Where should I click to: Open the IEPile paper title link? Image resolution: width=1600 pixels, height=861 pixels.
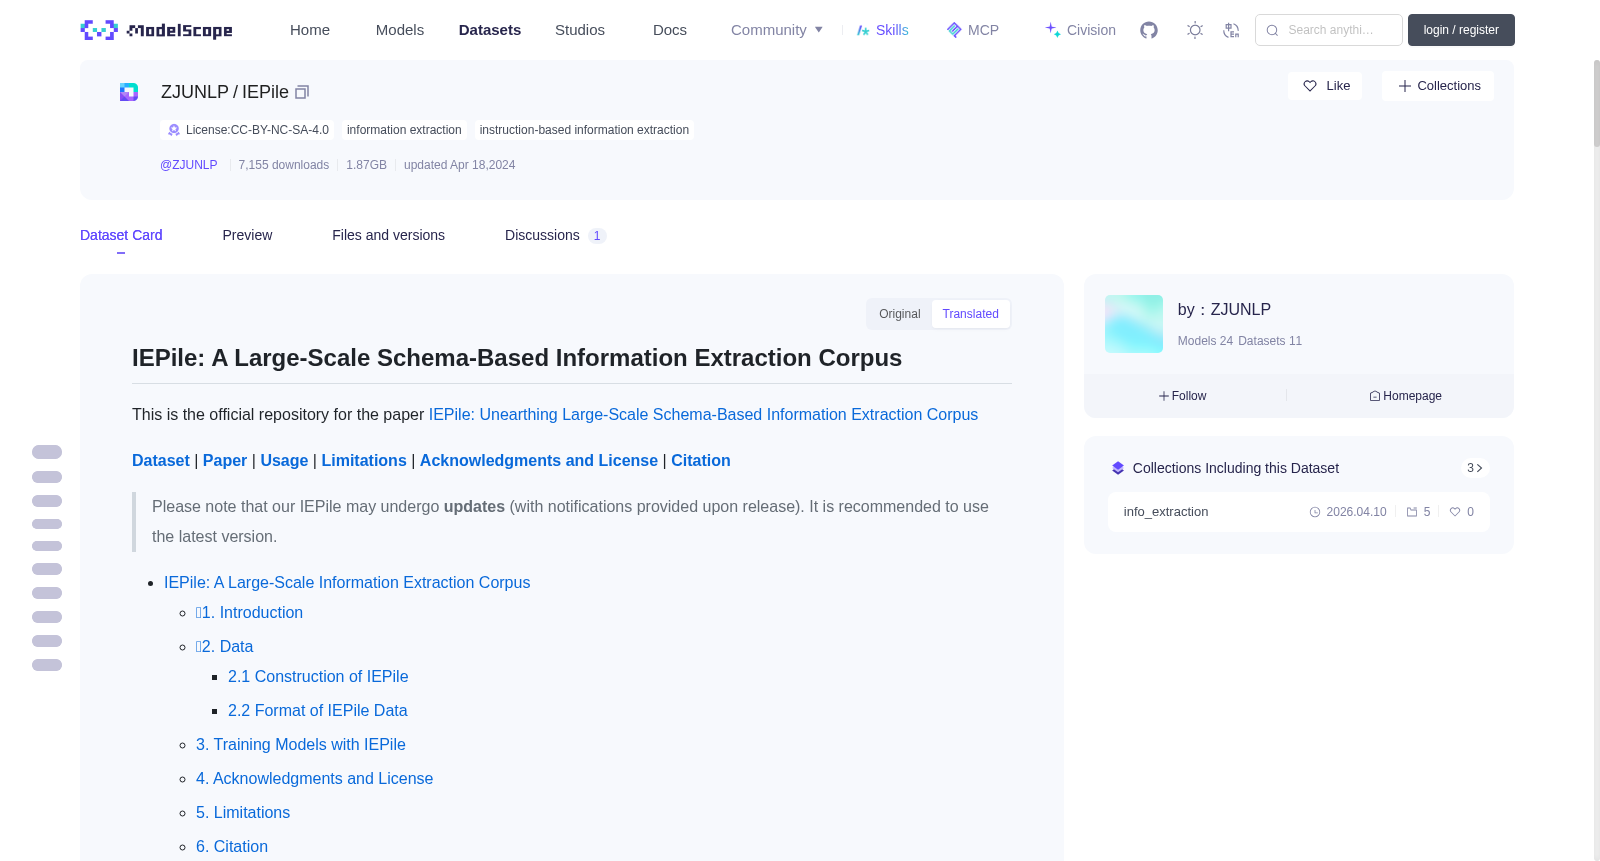(x=703, y=414)
